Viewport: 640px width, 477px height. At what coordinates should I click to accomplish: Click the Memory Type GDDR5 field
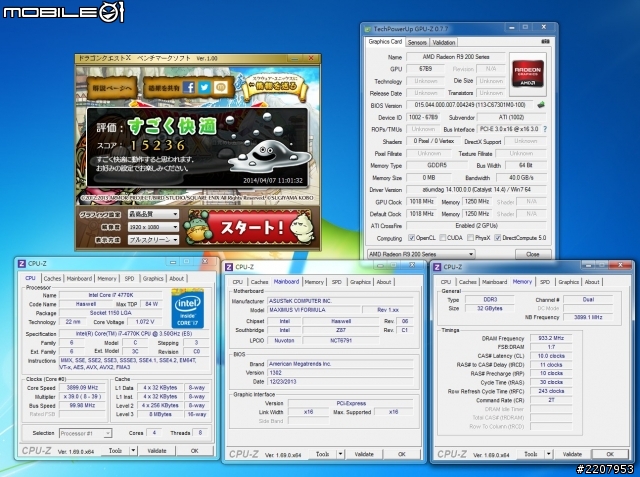437,165
